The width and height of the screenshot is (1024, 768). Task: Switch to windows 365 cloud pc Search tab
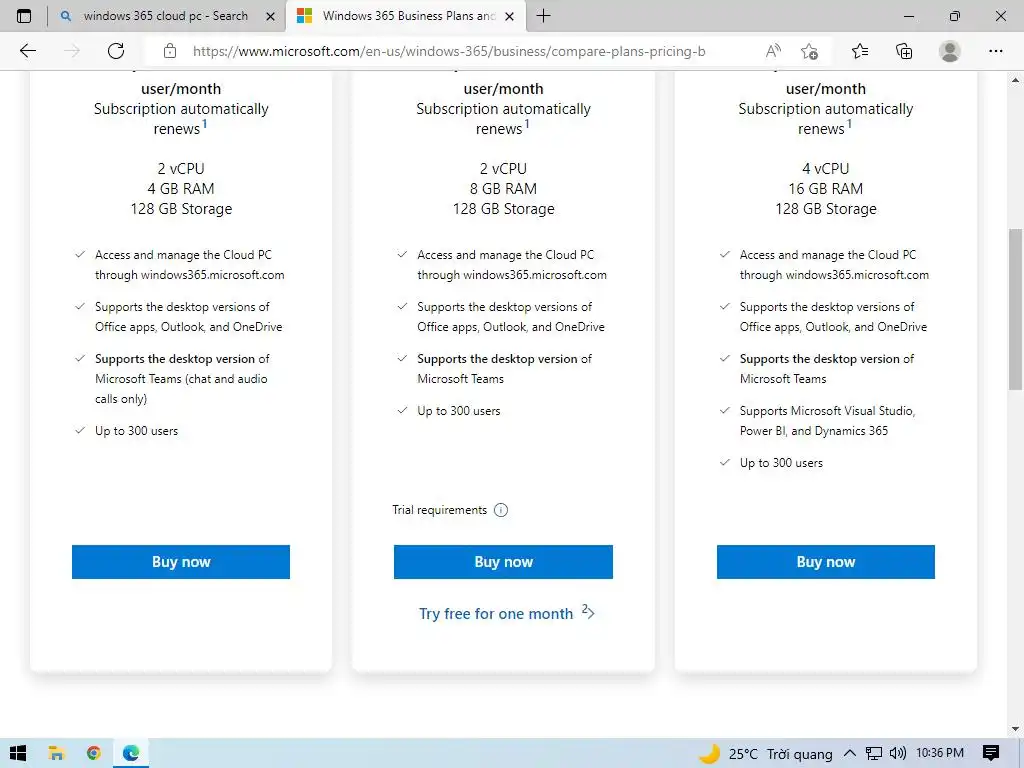(166, 16)
